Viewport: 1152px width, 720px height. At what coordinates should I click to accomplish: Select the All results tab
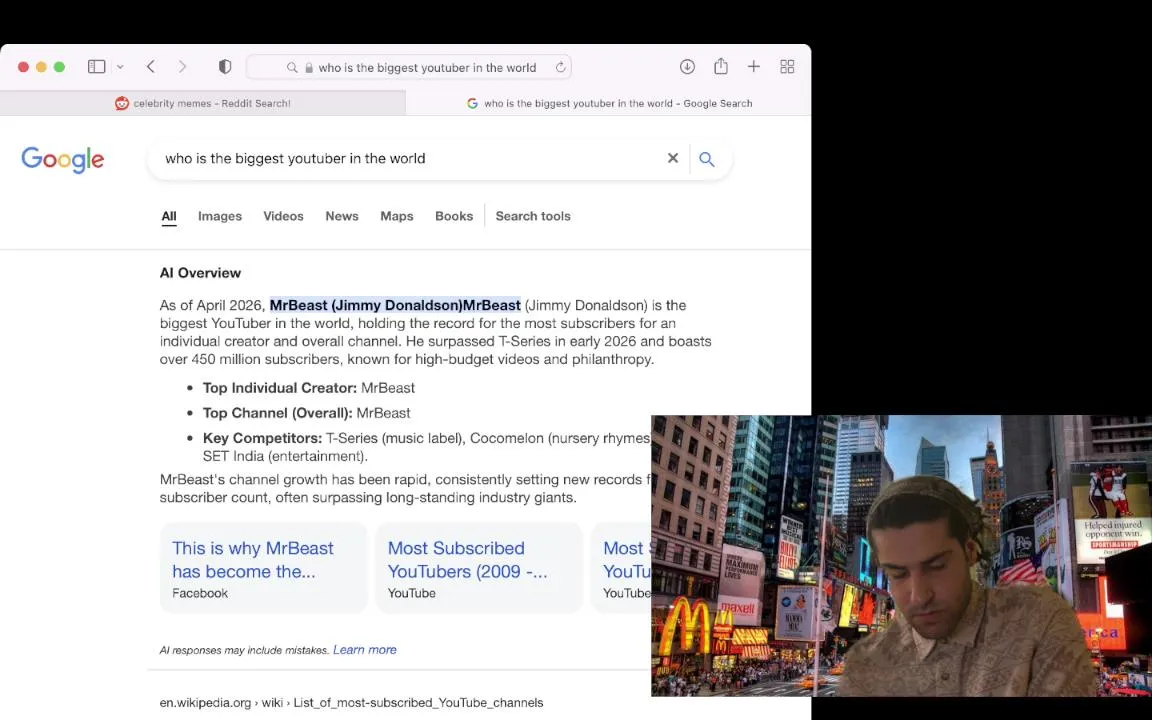169,216
